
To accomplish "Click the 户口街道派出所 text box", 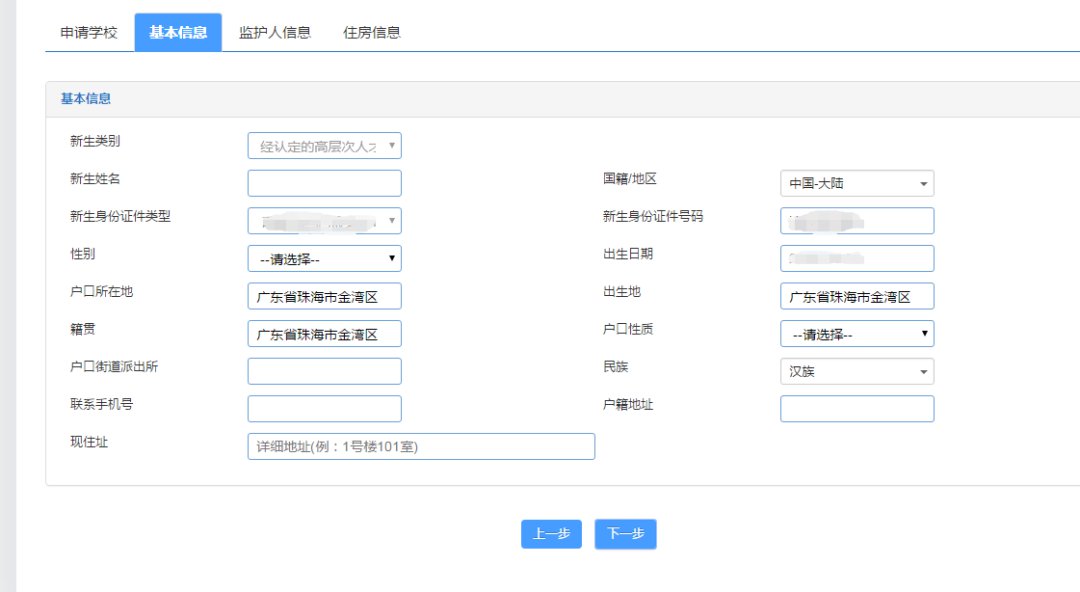I will point(324,371).
